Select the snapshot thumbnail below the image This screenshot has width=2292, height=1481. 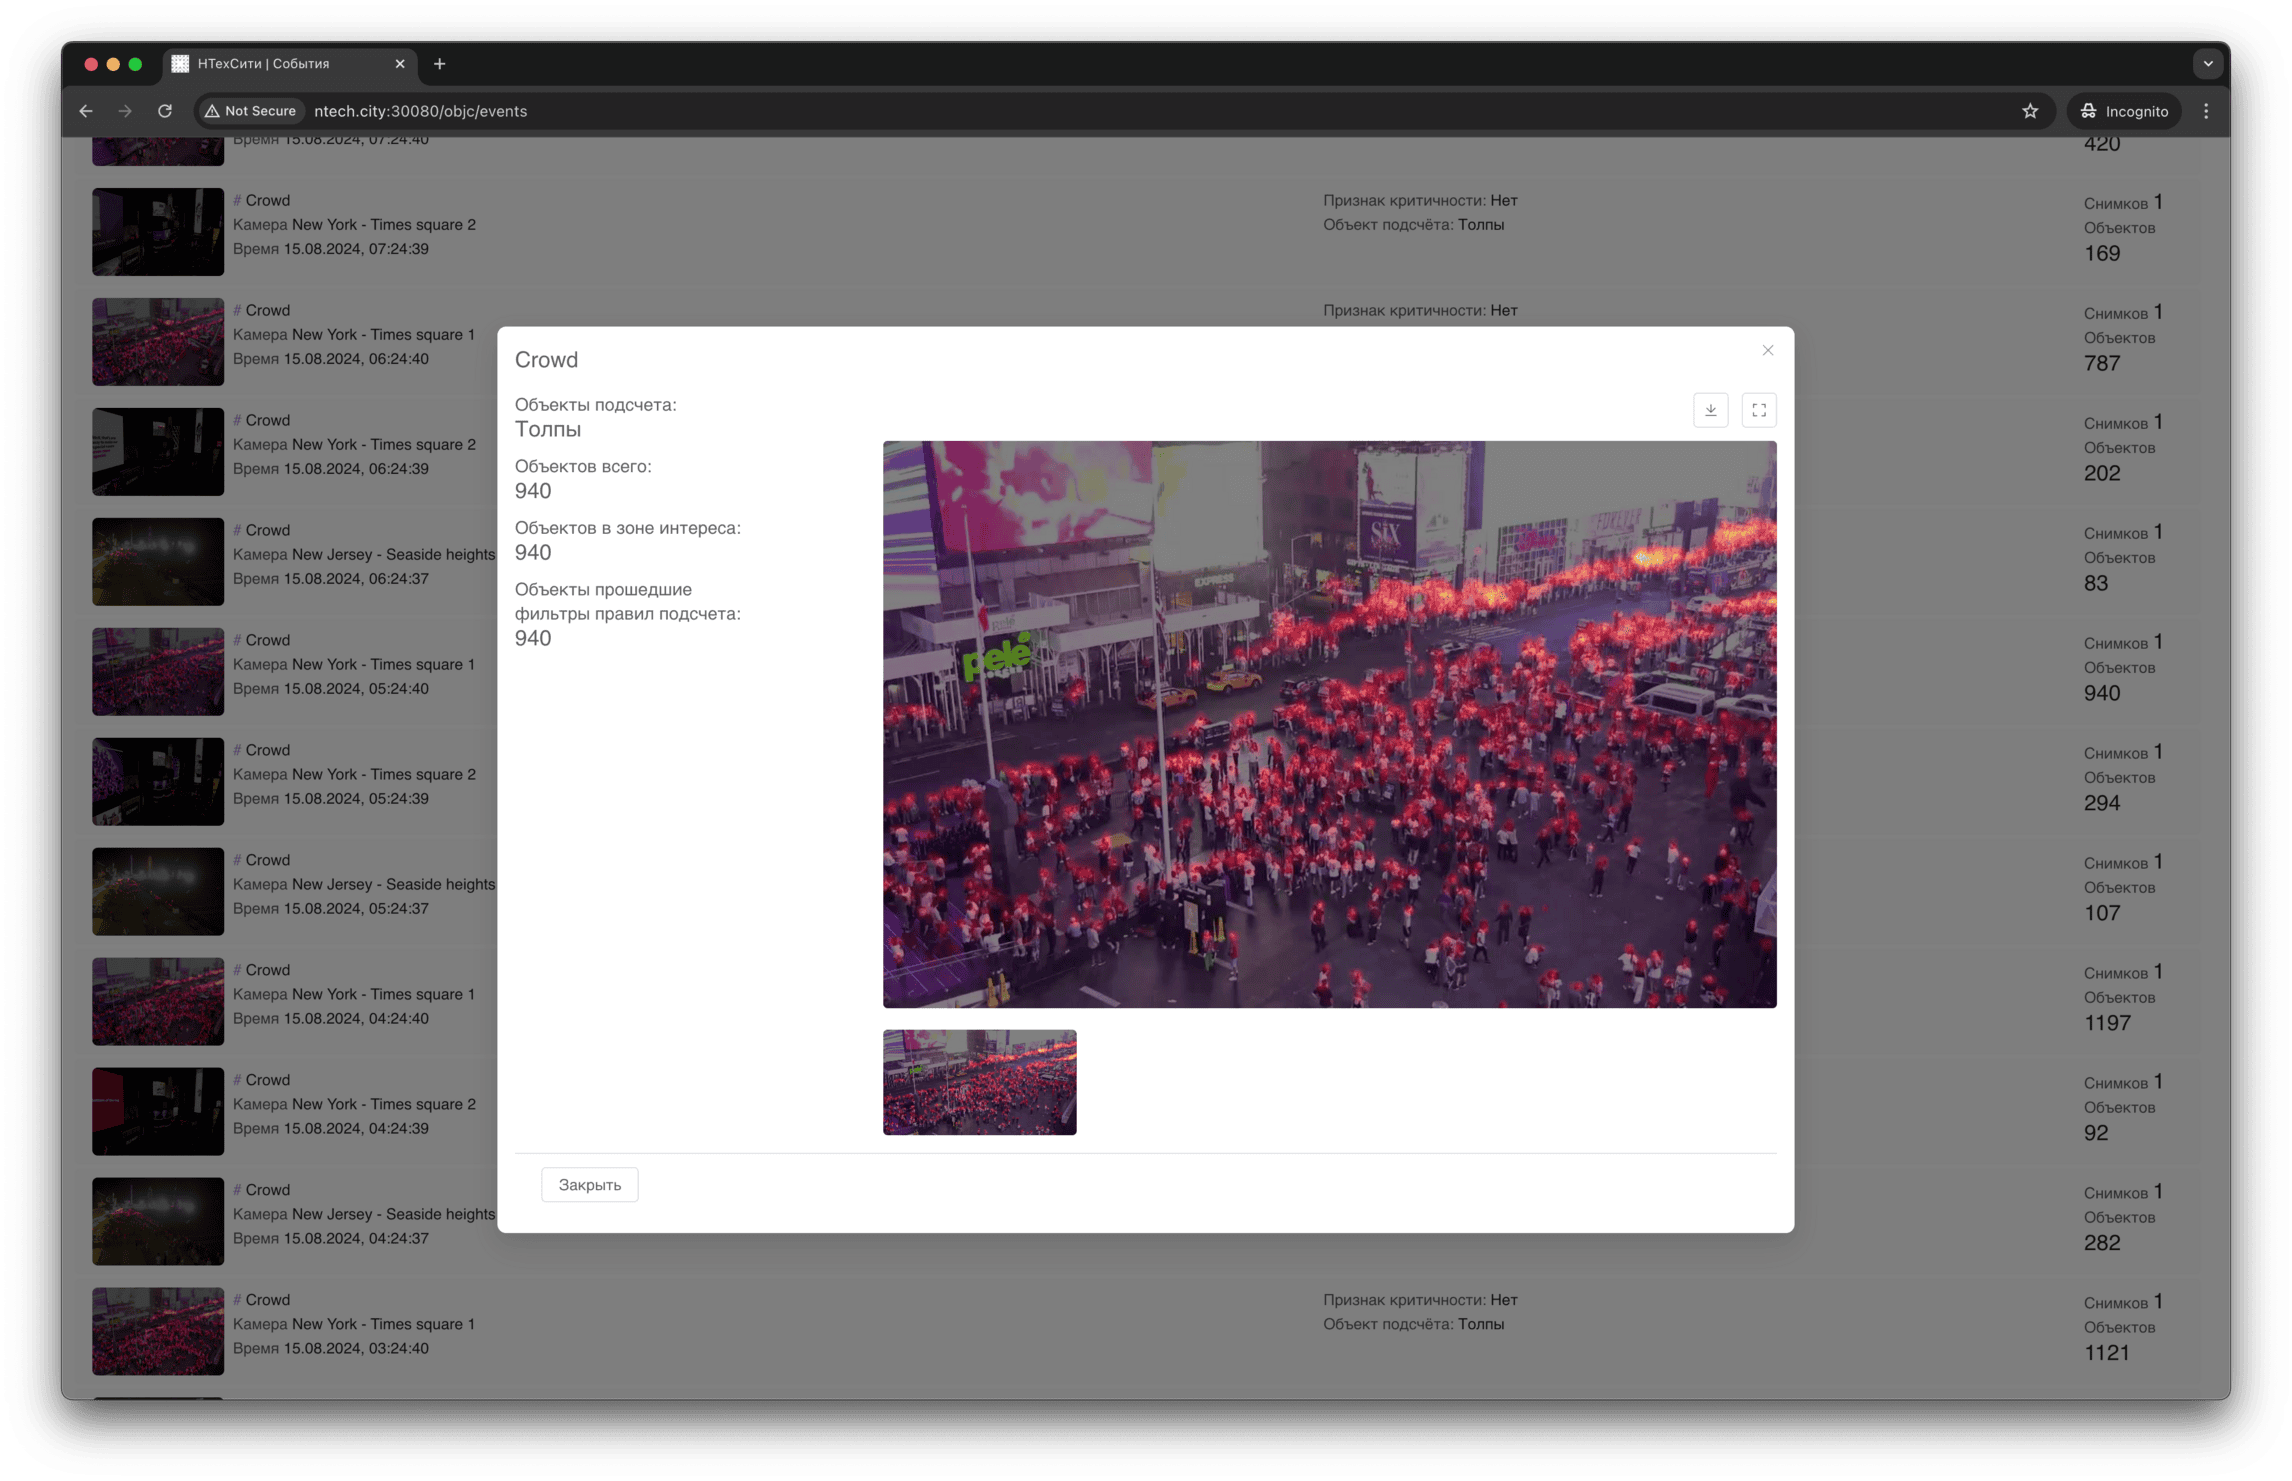(x=979, y=1081)
